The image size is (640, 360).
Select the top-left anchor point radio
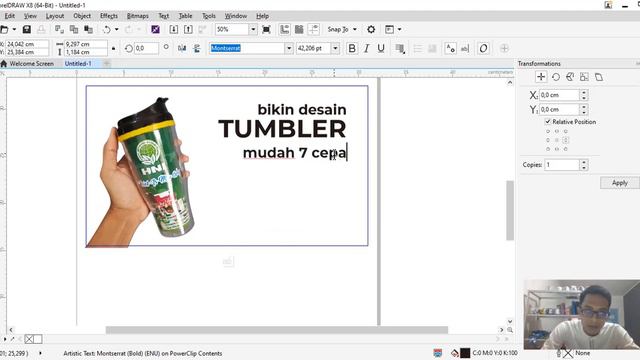pyautogui.click(x=548, y=131)
